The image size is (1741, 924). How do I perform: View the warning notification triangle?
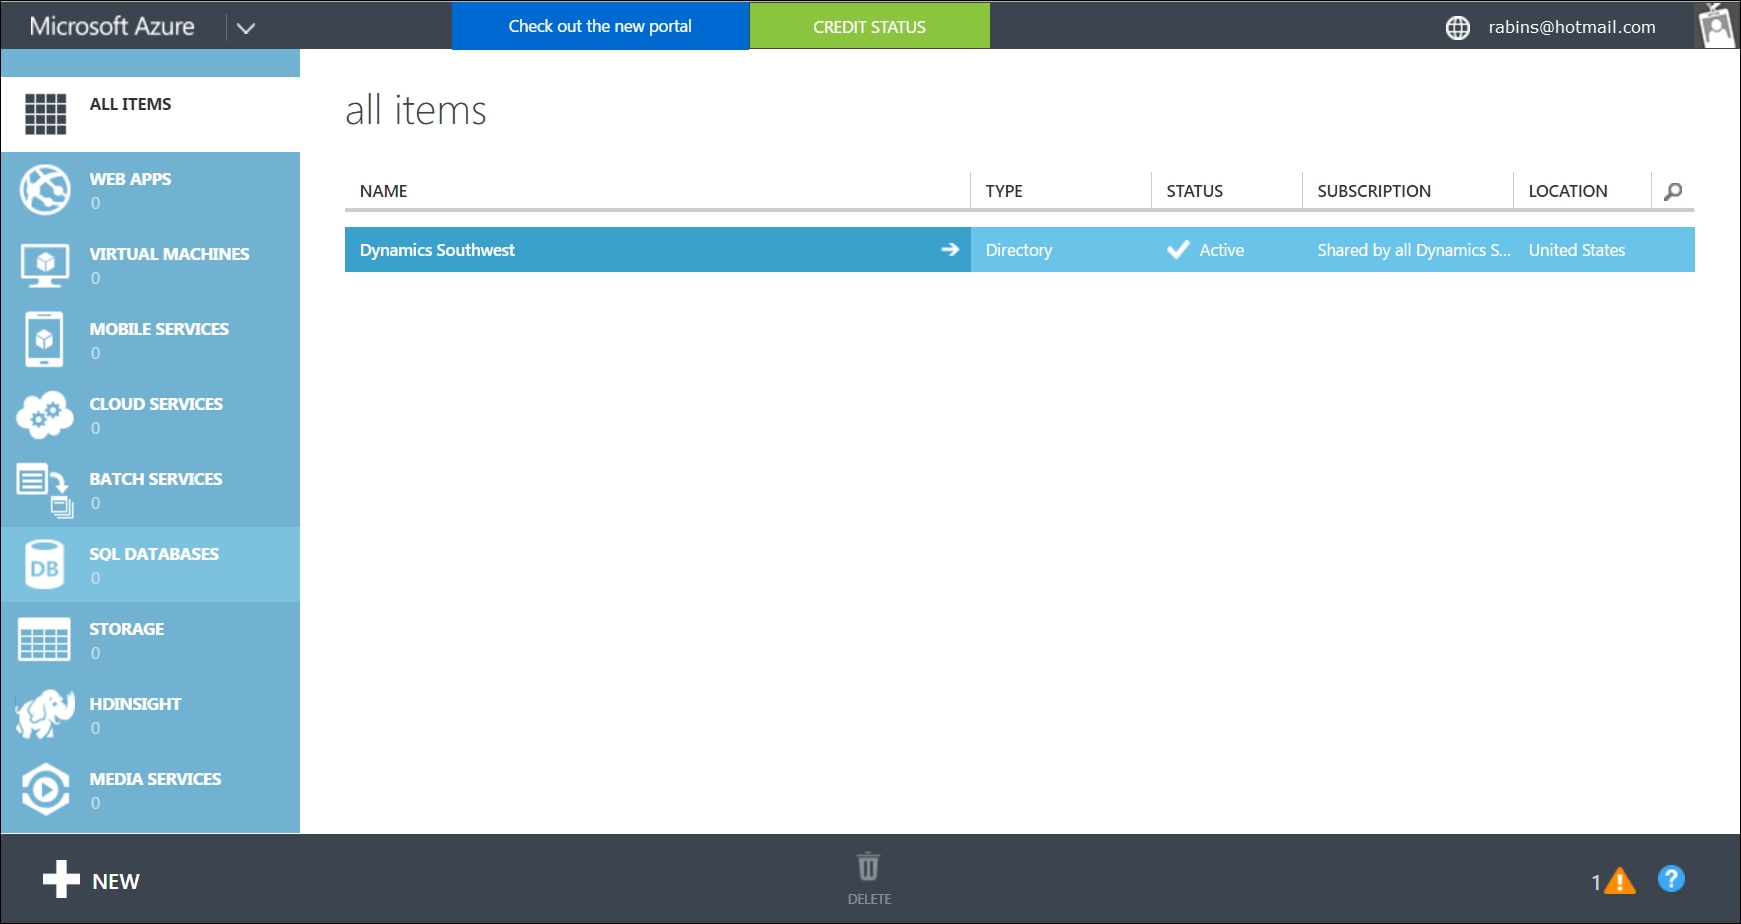(x=1619, y=881)
